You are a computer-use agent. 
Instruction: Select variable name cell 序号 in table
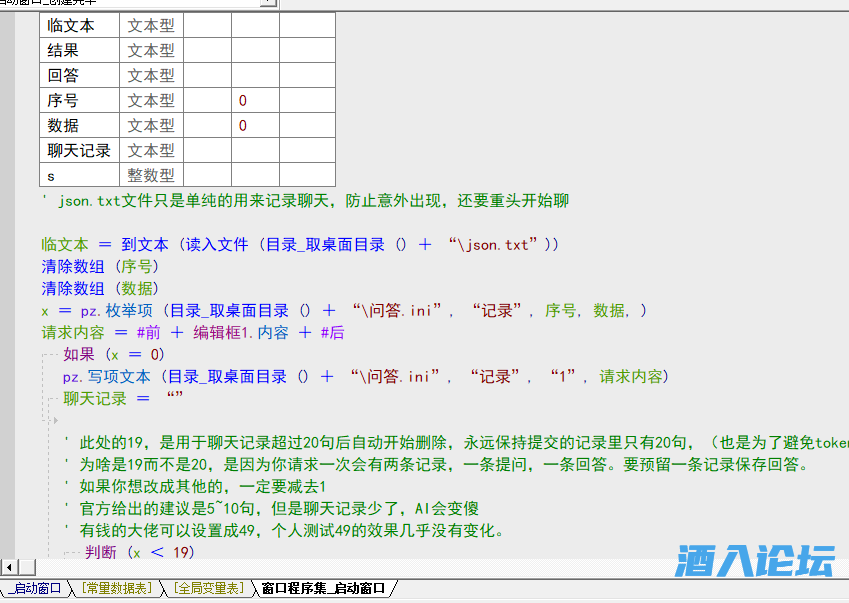point(80,100)
